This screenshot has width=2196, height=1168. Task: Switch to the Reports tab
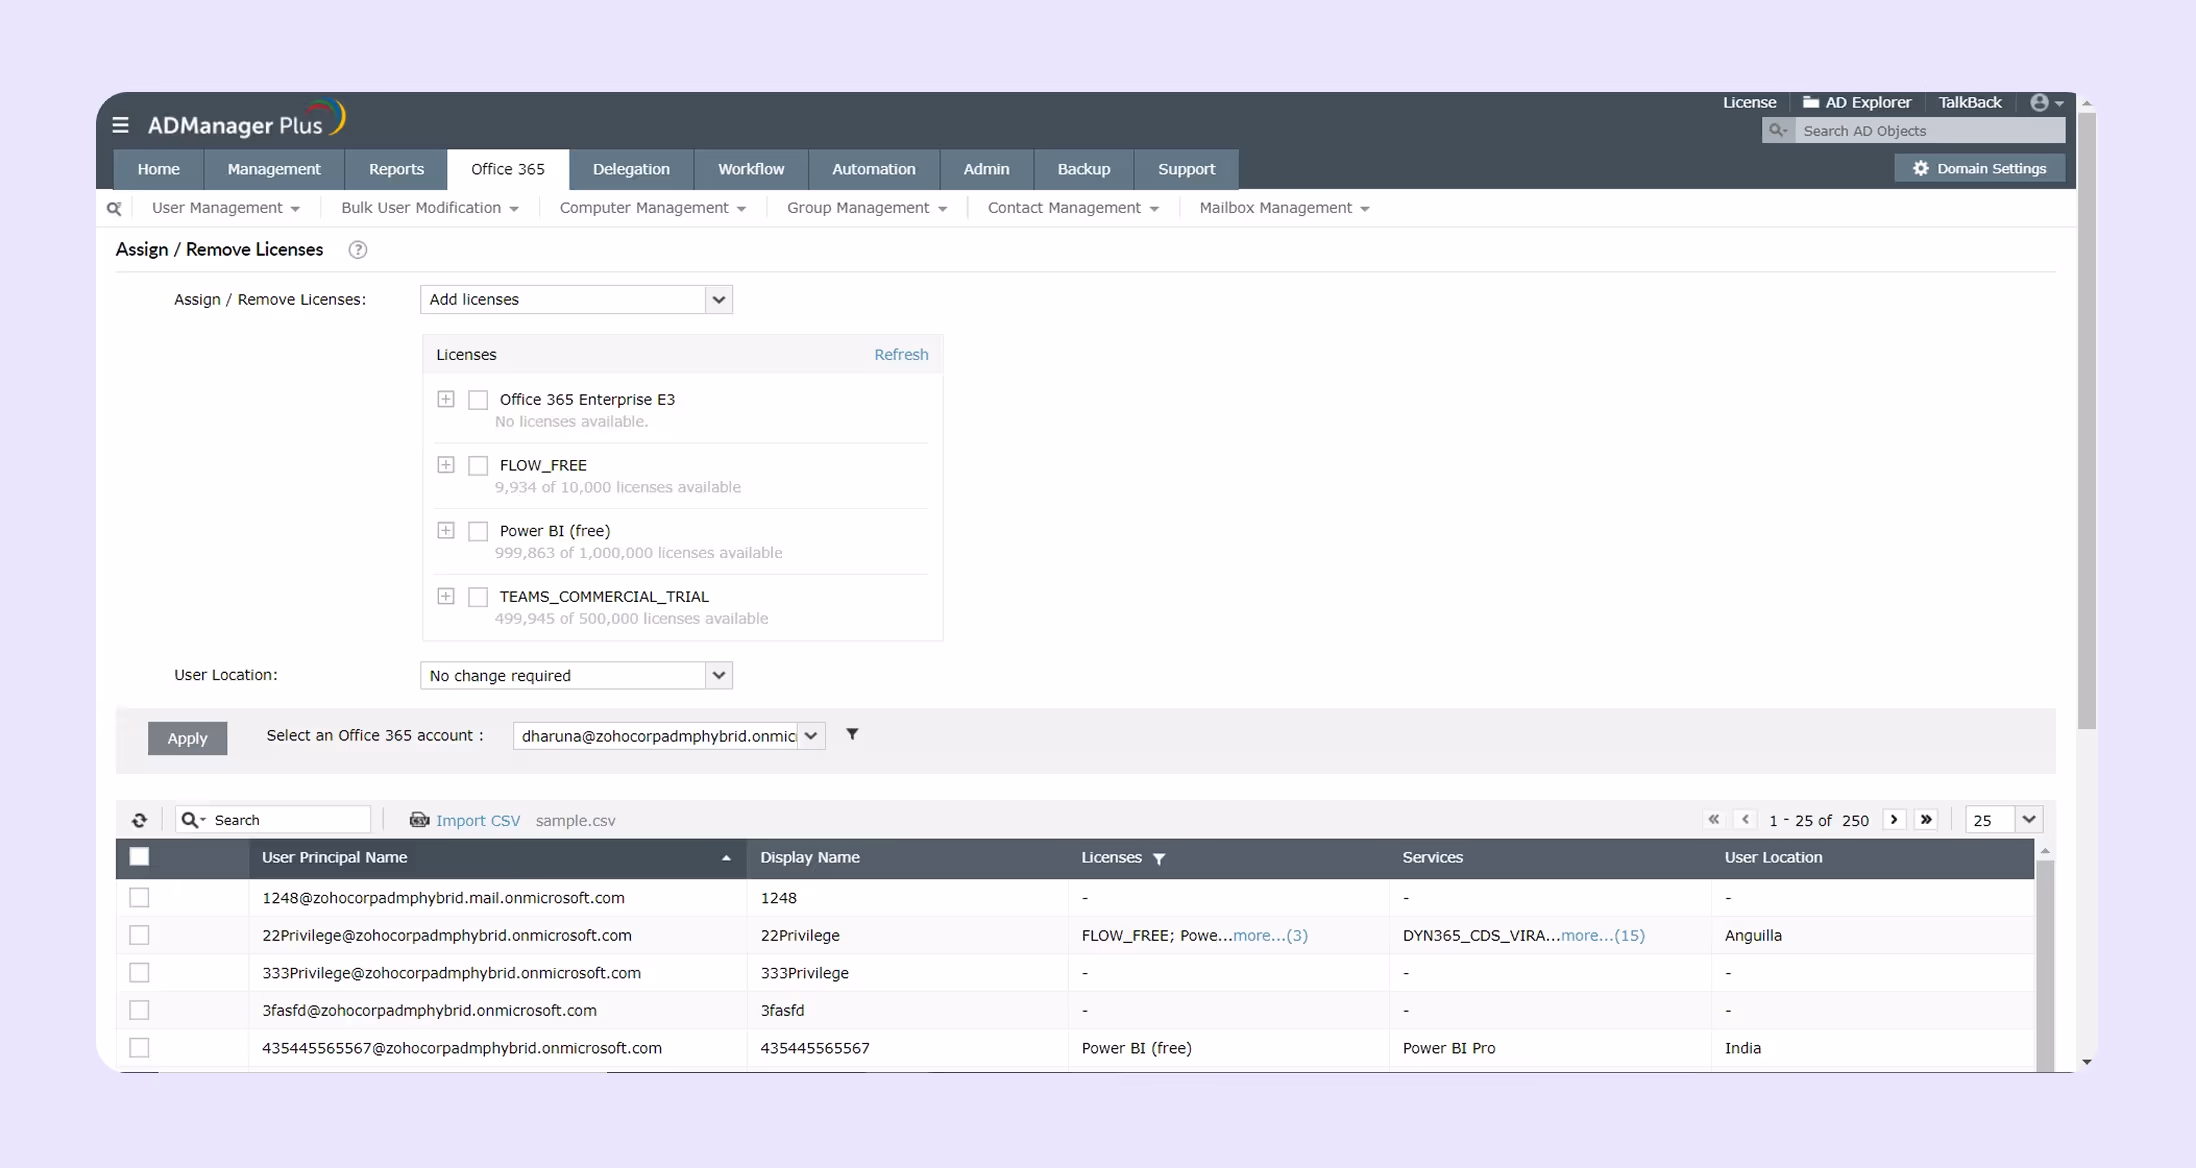tap(396, 169)
